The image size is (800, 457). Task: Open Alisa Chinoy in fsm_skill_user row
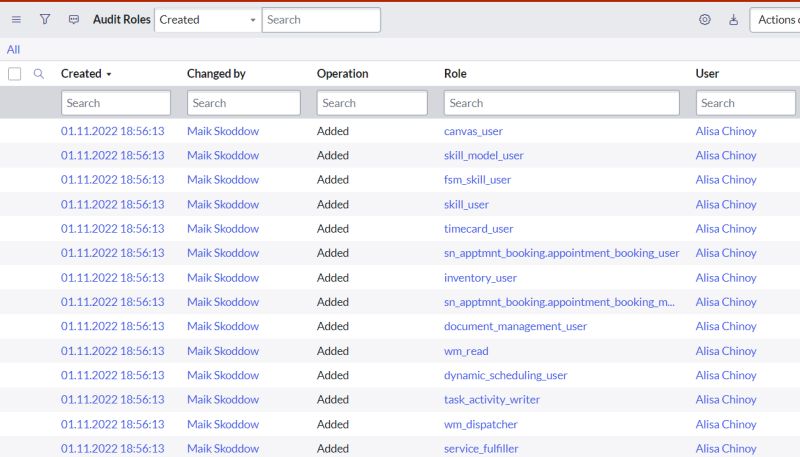point(726,180)
